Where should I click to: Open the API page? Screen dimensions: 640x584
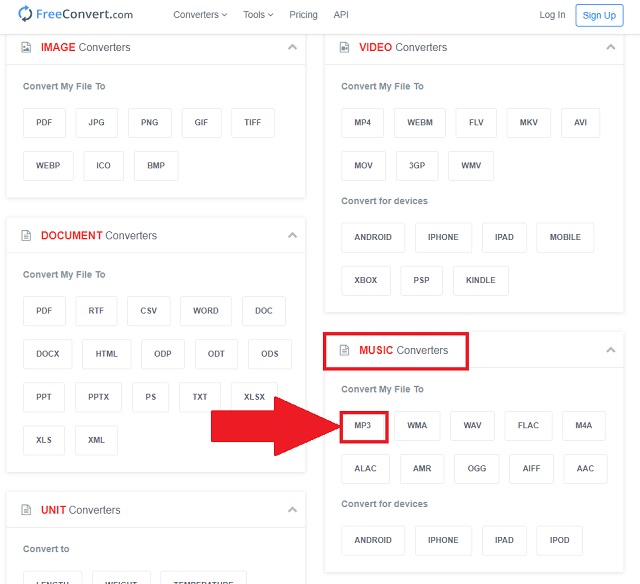(x=341, y=15)
